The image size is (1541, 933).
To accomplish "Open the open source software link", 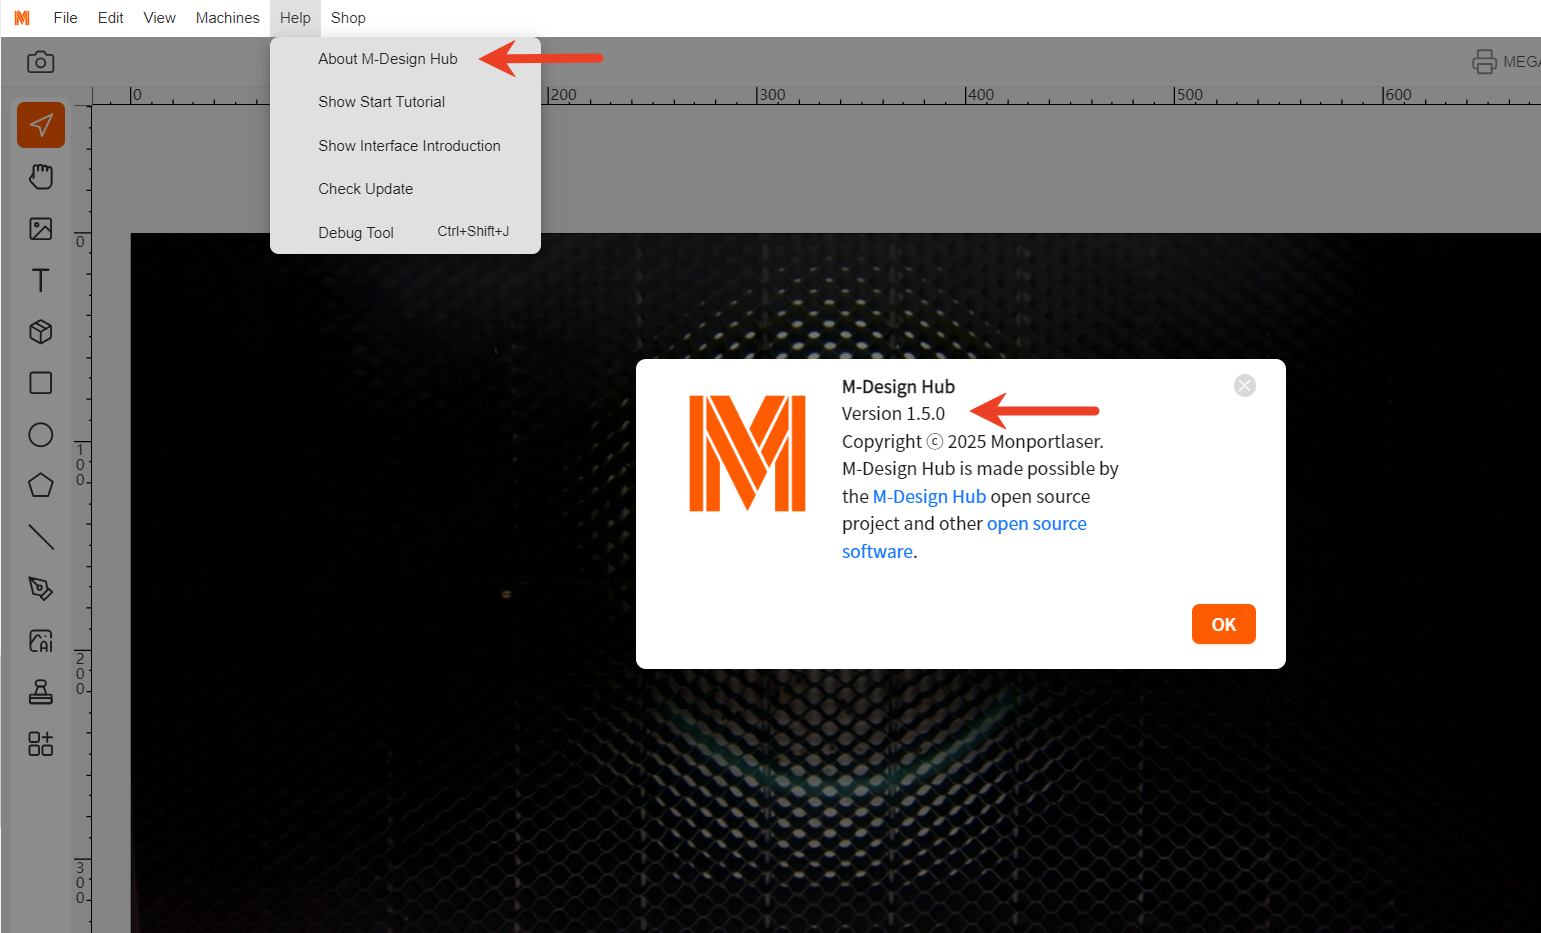I will point(964,538).
